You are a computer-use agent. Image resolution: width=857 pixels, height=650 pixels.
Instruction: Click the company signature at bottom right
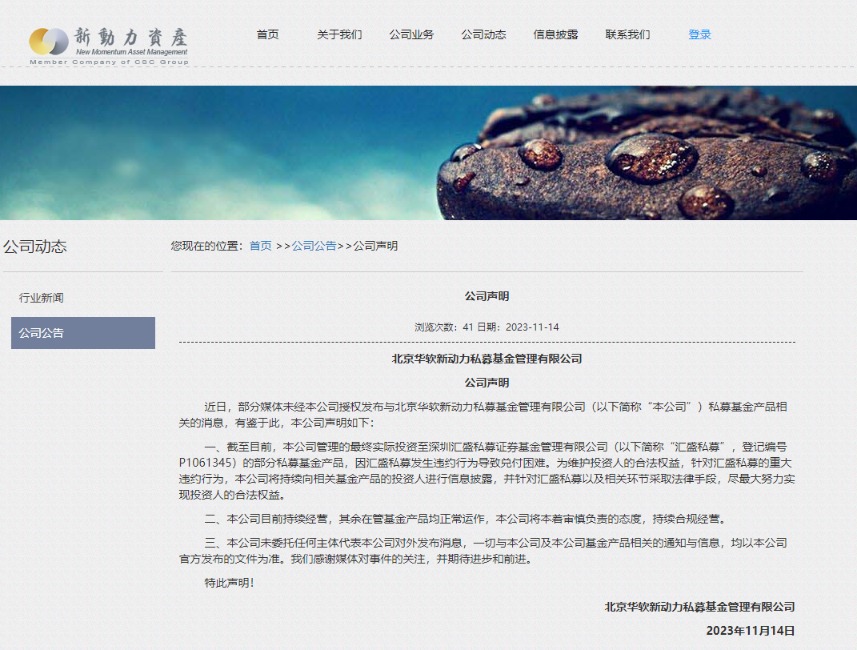coord(700,607)
